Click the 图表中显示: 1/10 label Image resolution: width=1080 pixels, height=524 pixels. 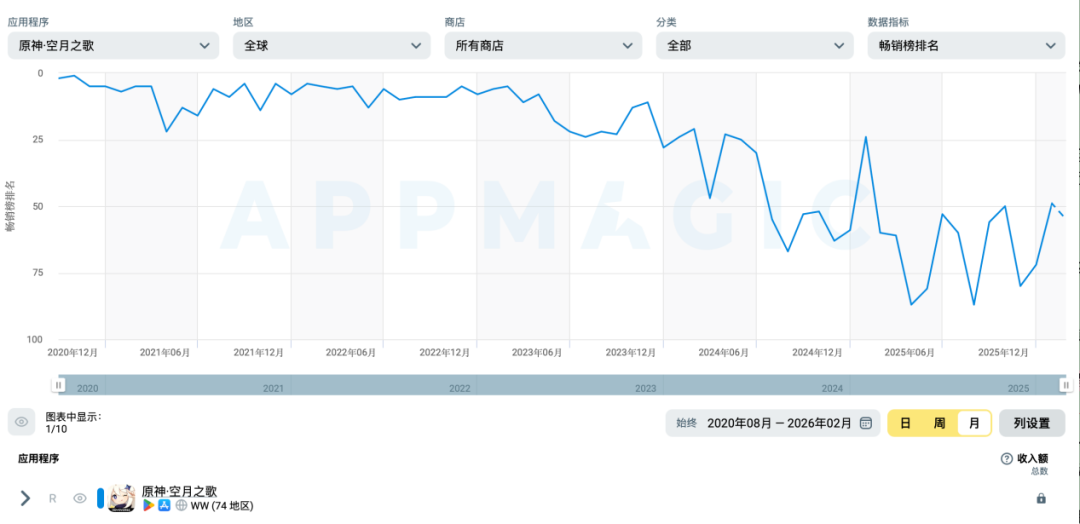click(x=74, y=423)
